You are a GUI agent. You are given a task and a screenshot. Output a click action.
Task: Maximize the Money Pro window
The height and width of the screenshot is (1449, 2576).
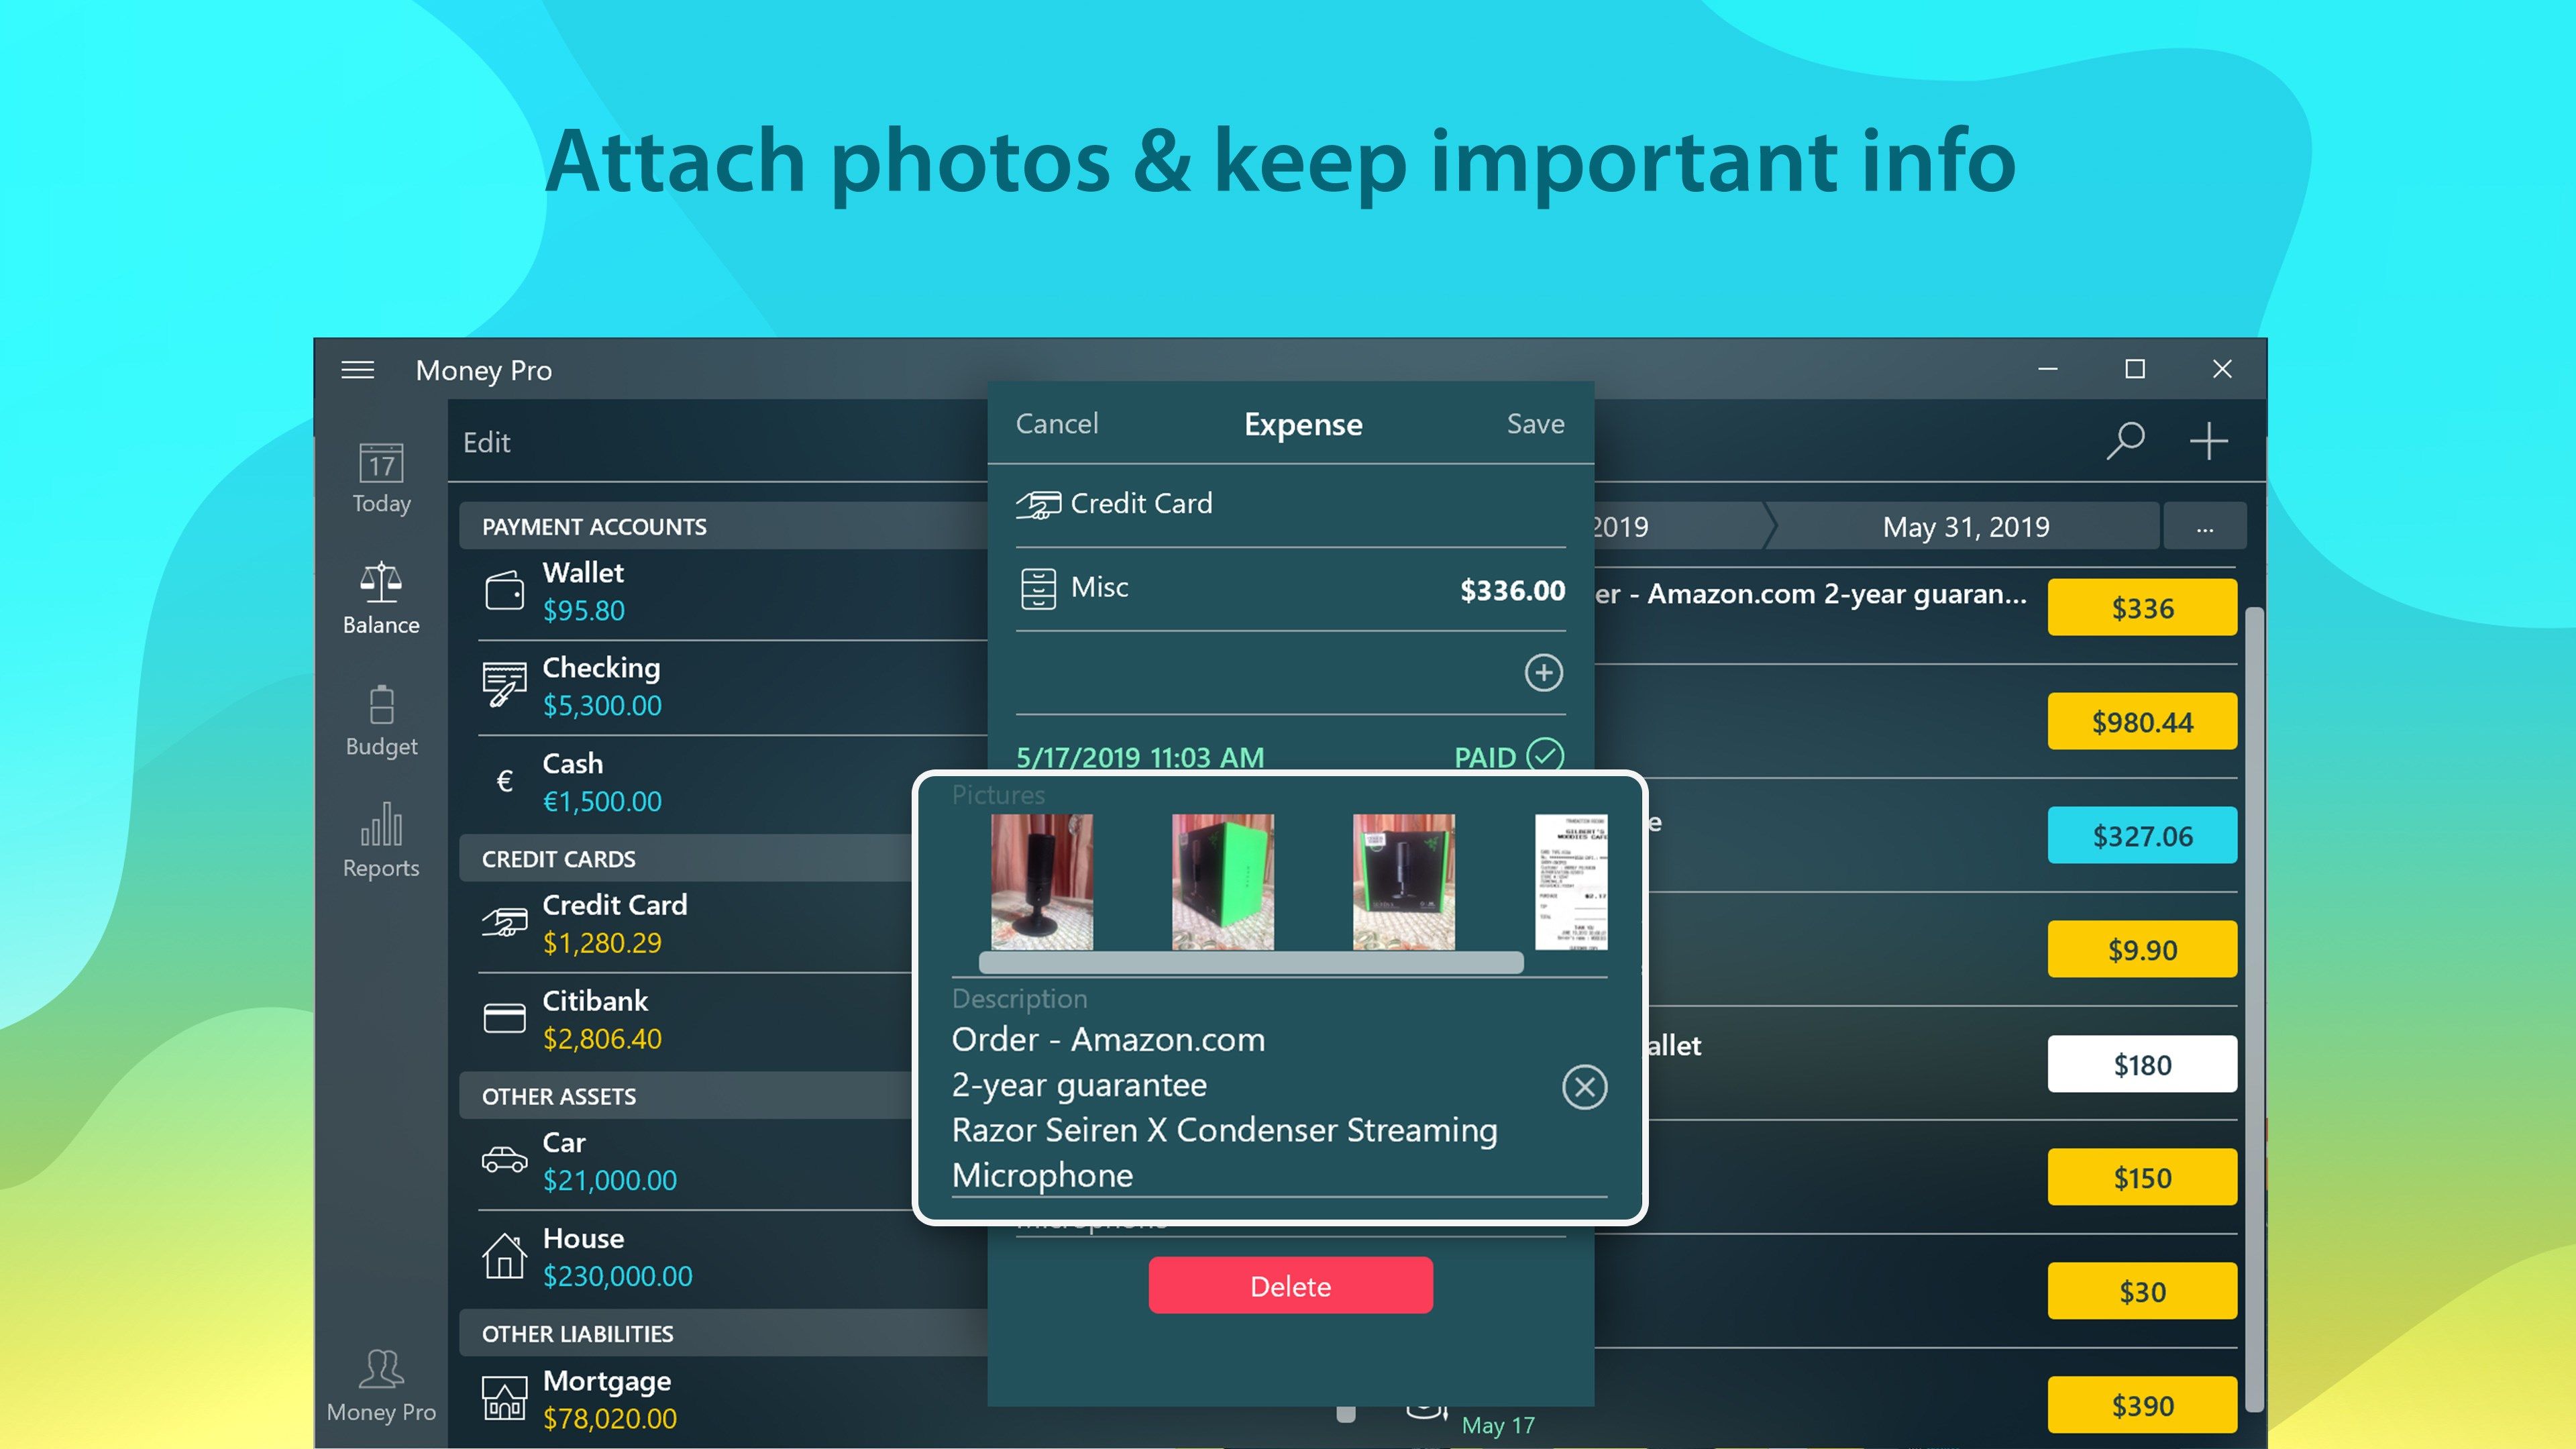(2135, 369)
